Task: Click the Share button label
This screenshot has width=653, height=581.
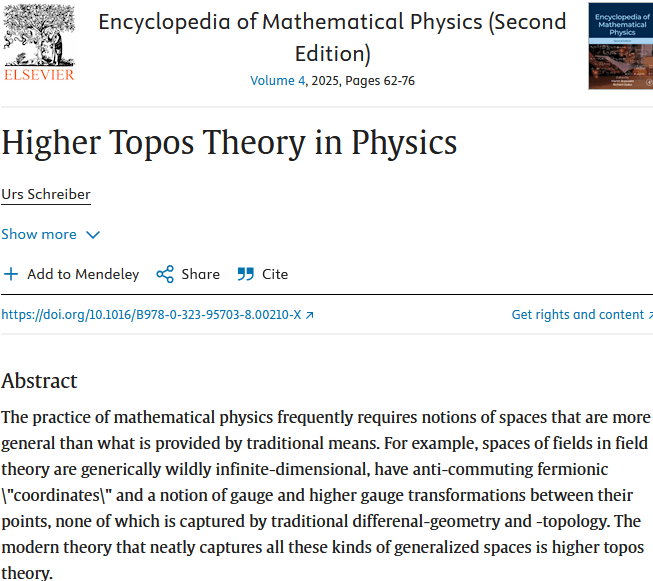Action: click(x=200, y=274)
